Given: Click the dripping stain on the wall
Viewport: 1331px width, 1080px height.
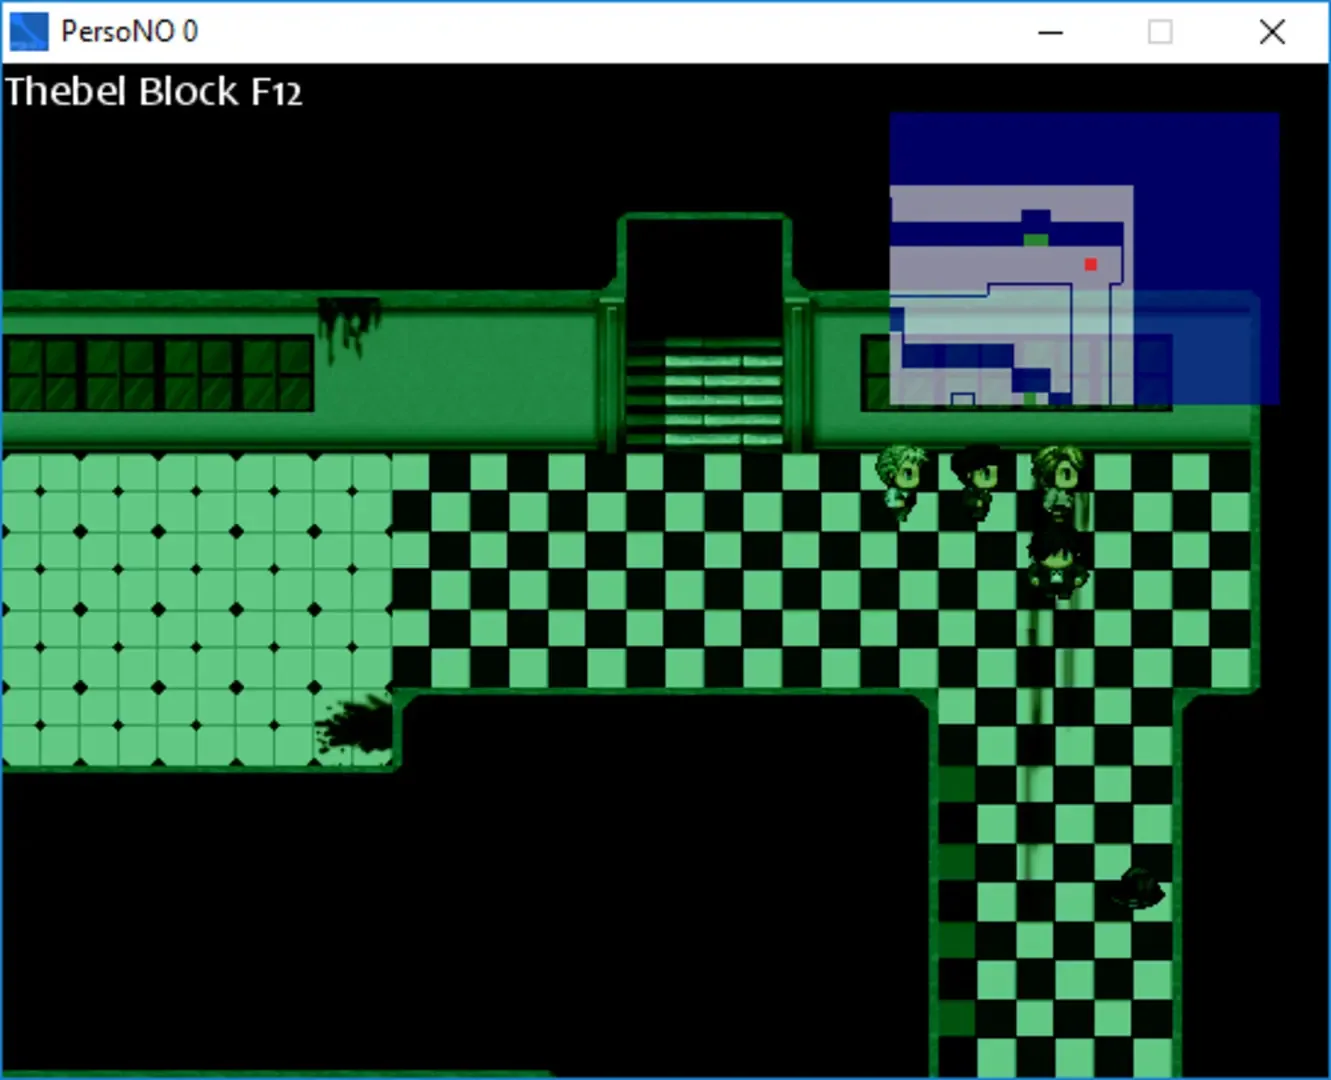Looking at the screenshot, I should [x=348, y=323].
